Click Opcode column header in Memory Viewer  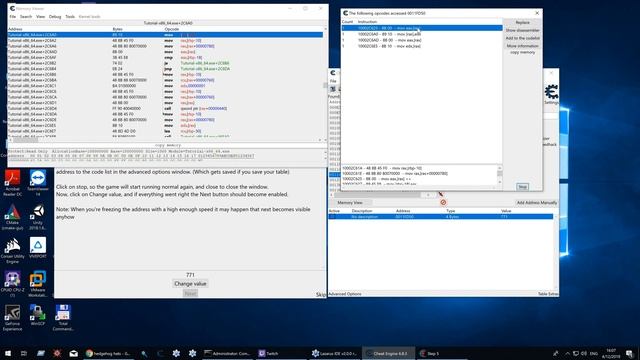(x=171, y=29)
